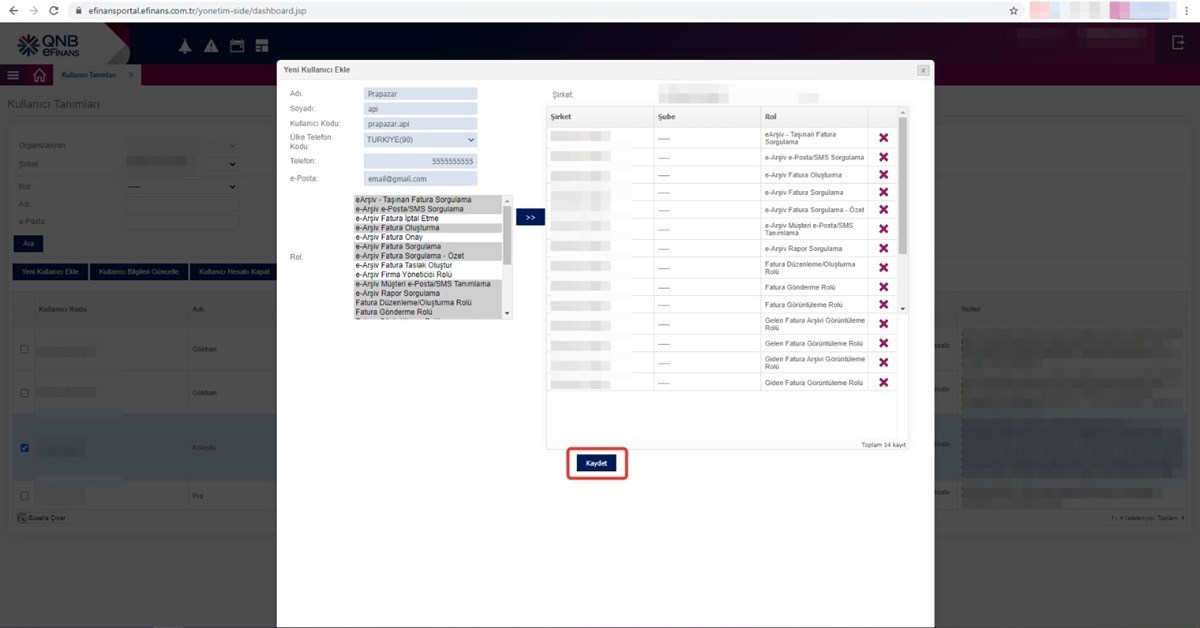The image size is (1200, 628).
Task: Go to home via the house icon
Action: tap(39, 75)
